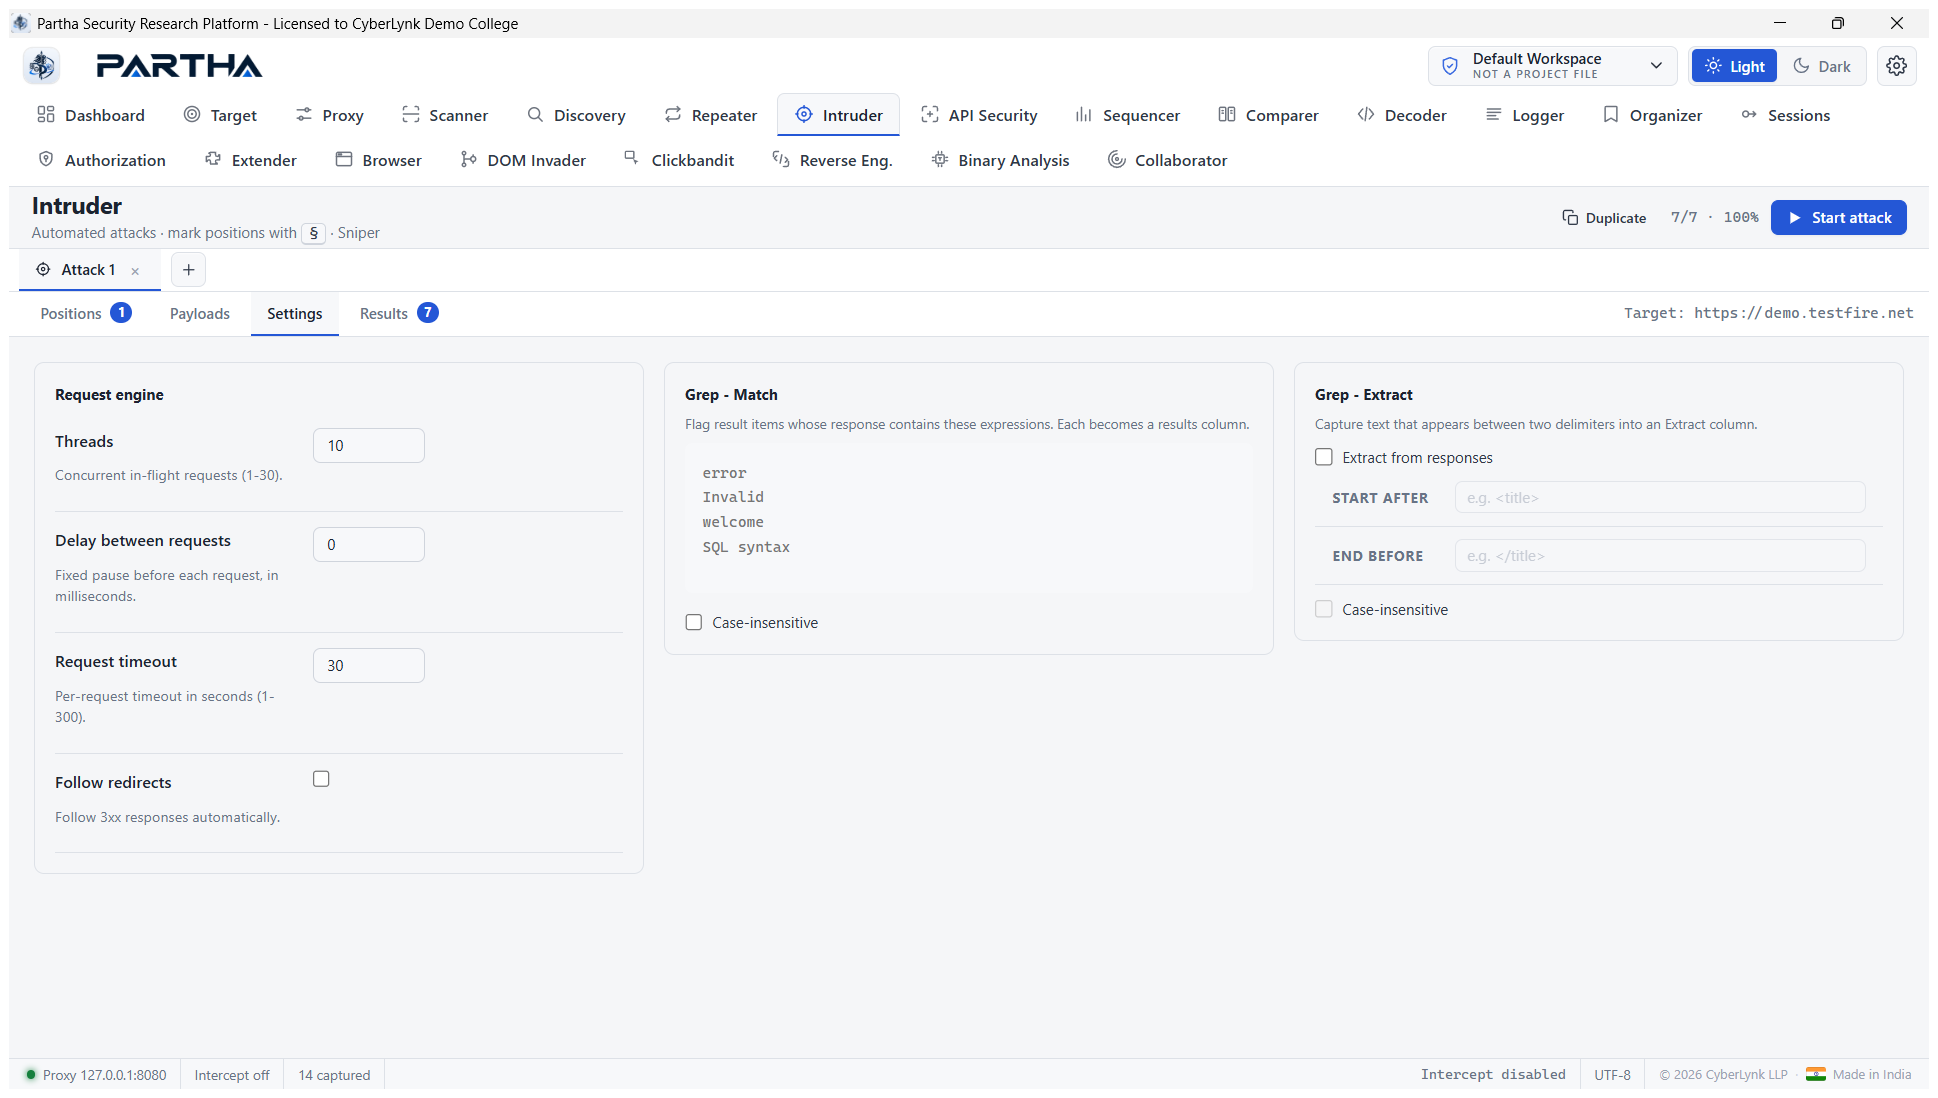Click the START AFTER delimiter field
This screenshot has height=1098, width=1938.
click(x=1660, y=497)
